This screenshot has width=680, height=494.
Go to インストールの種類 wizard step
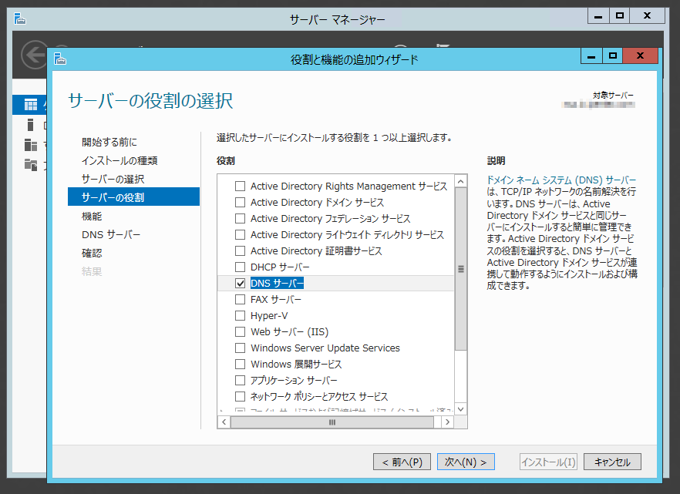coord(120,160)
